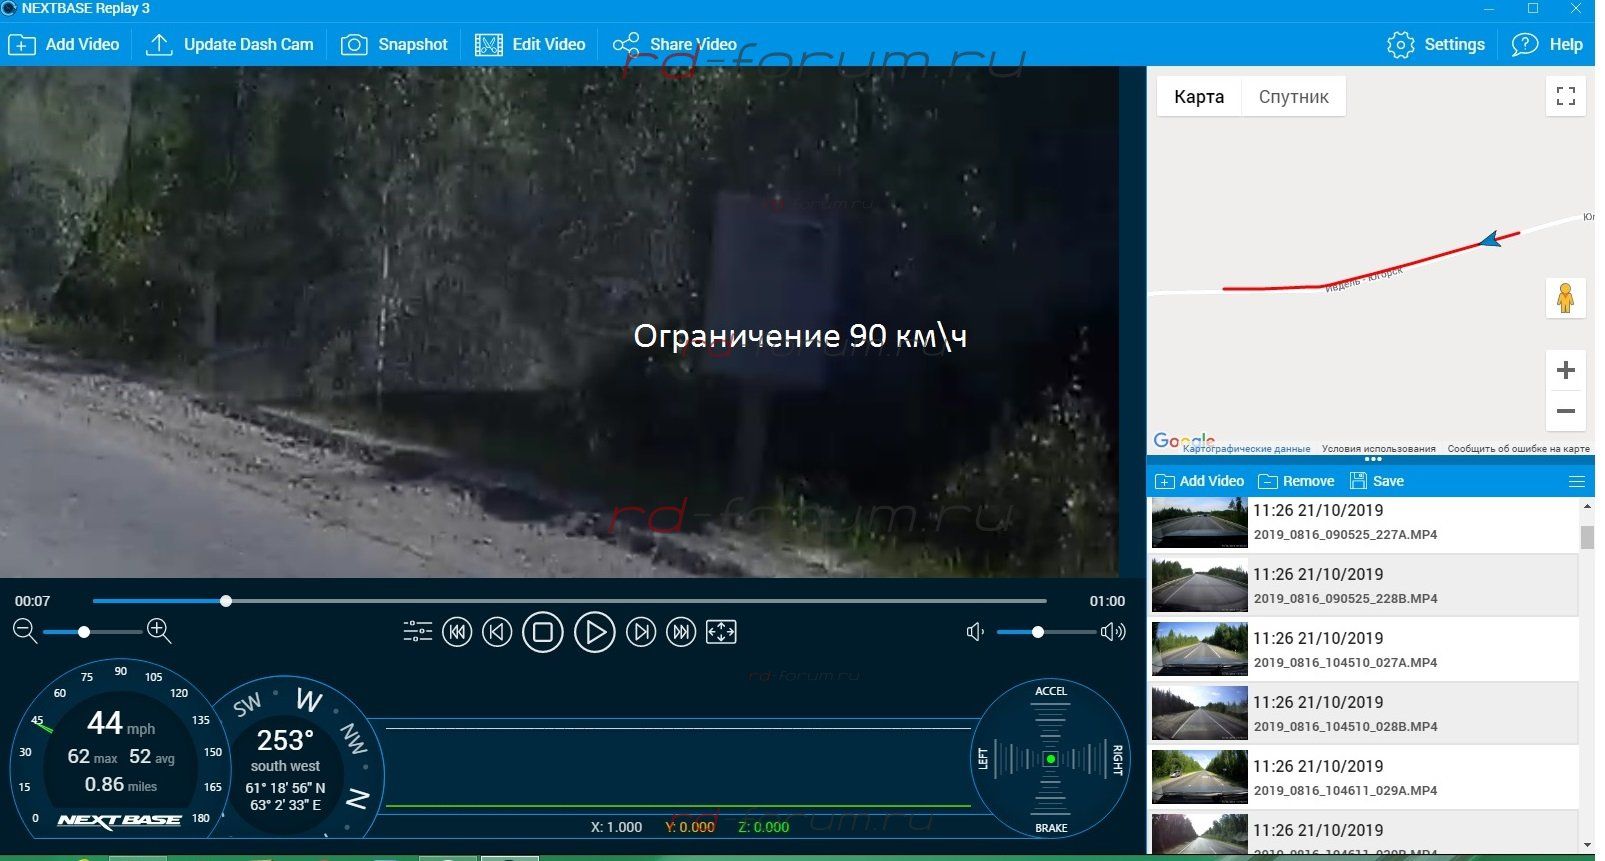Screen dimensions: 1605x861
Task: Toggle map fullscreen view
Action: (x=1566, y=96)
